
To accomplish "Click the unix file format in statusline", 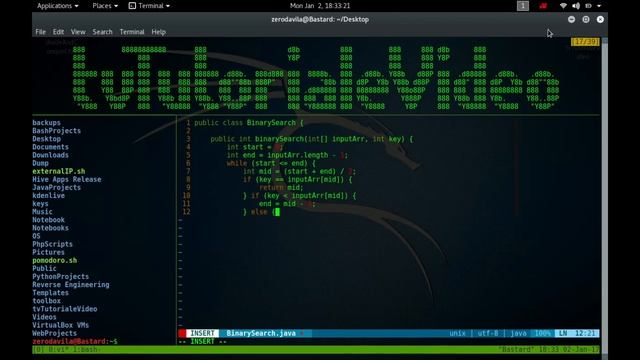I will 457,333.
